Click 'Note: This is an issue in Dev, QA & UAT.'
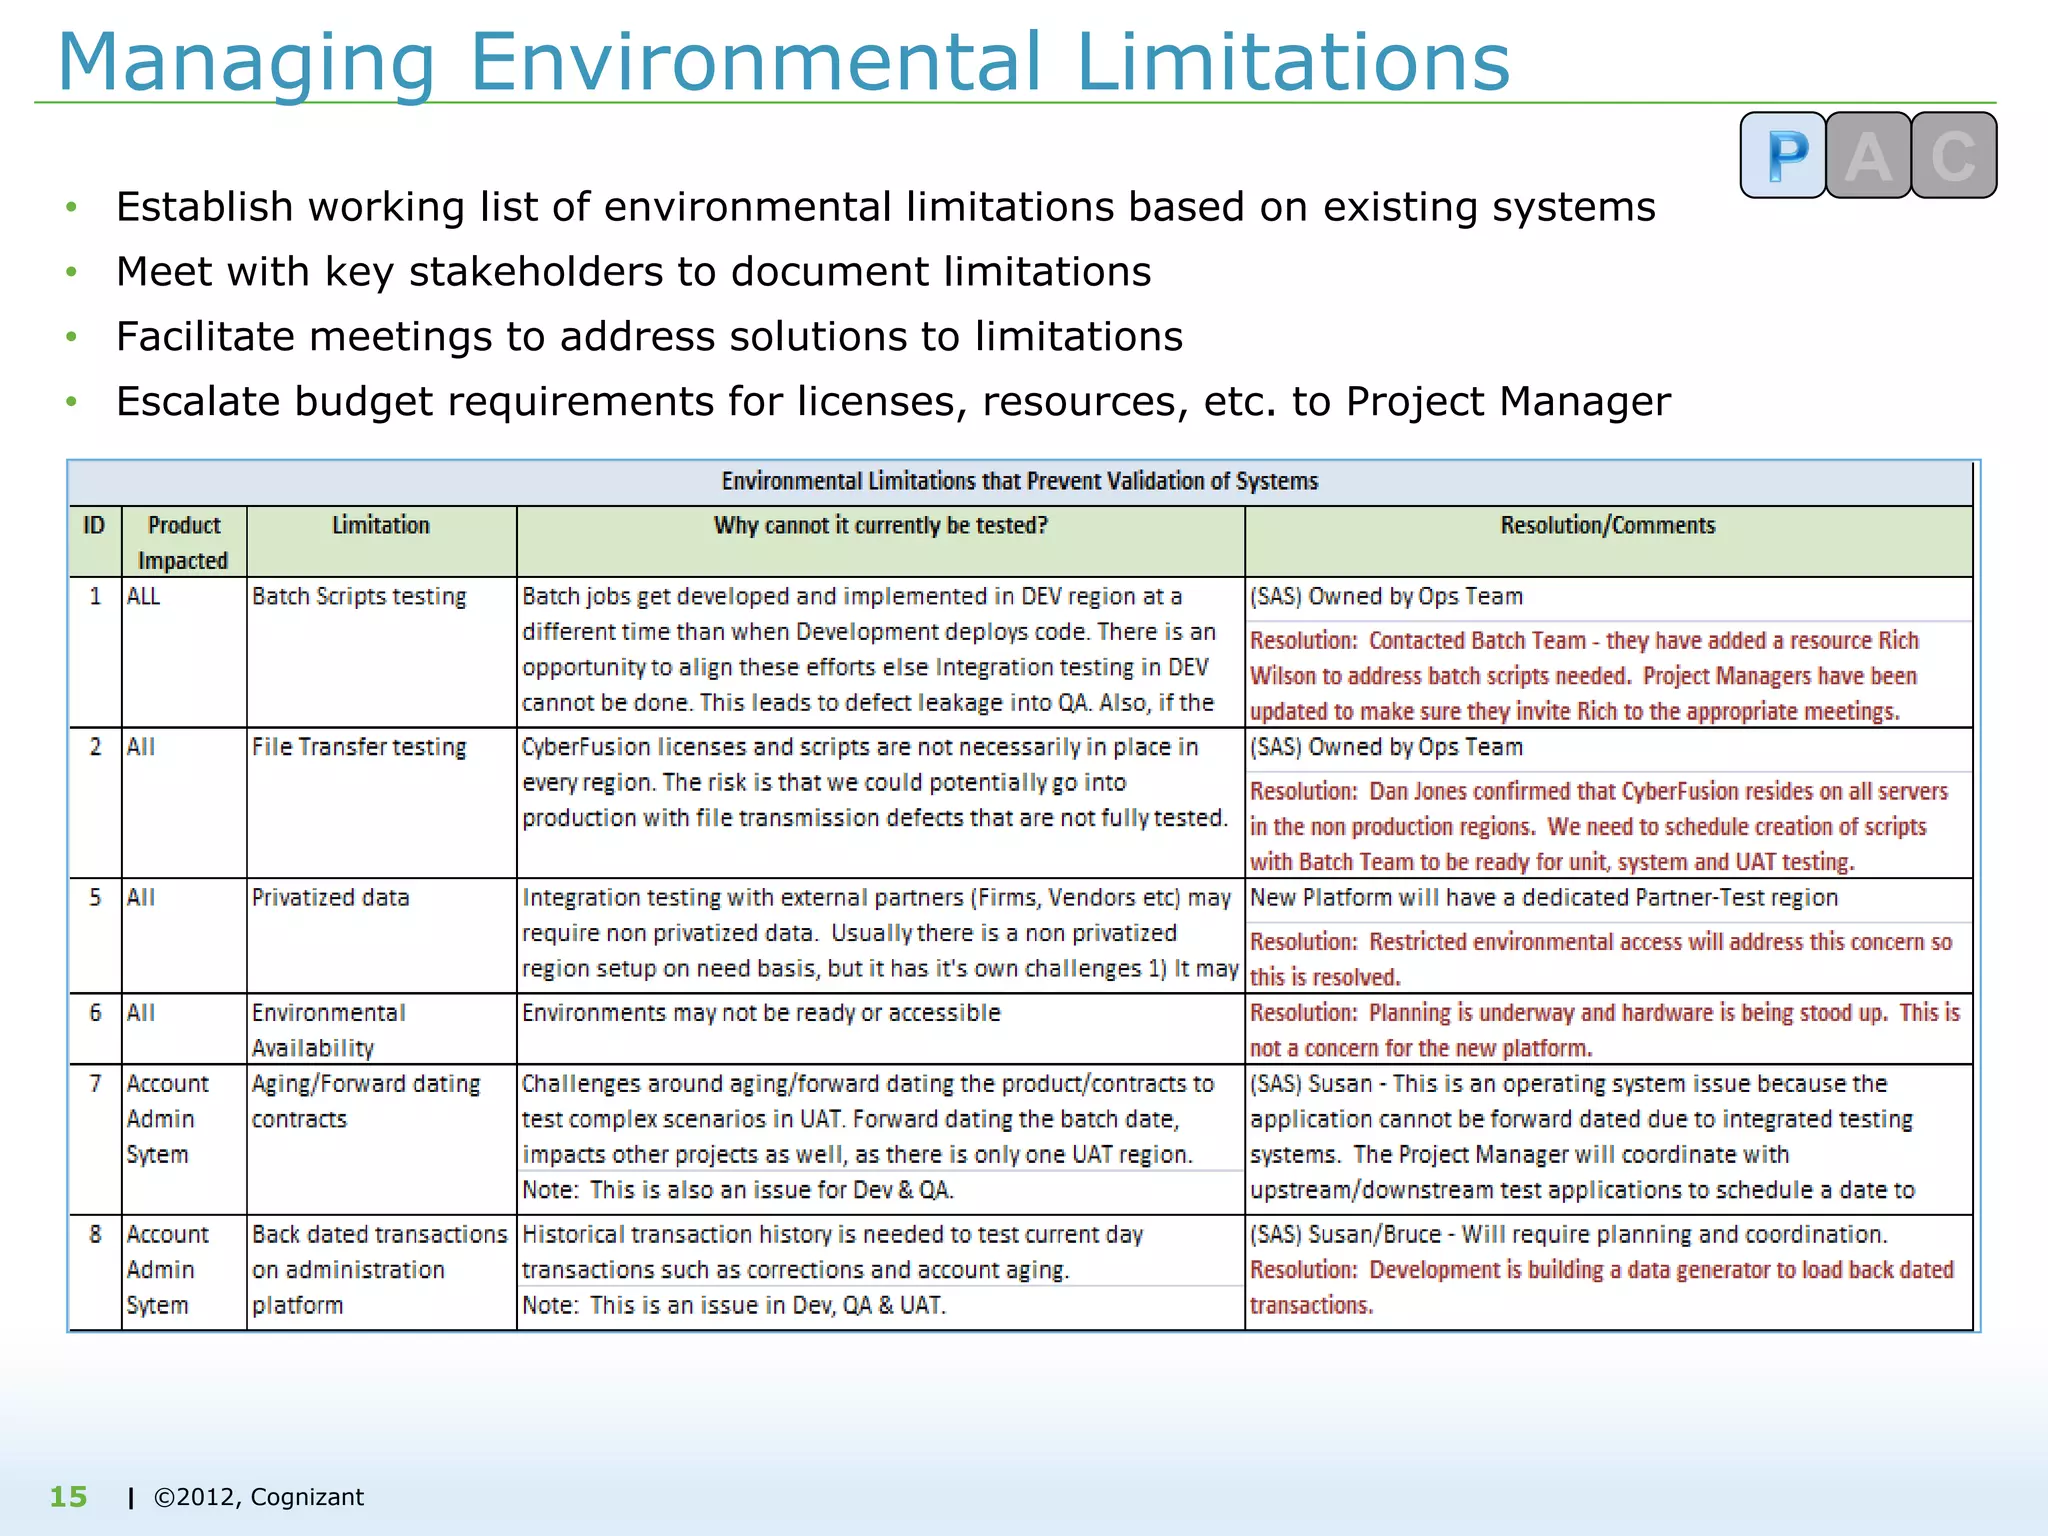Screen dimensions: 2048x1536 click(734, 1305)
